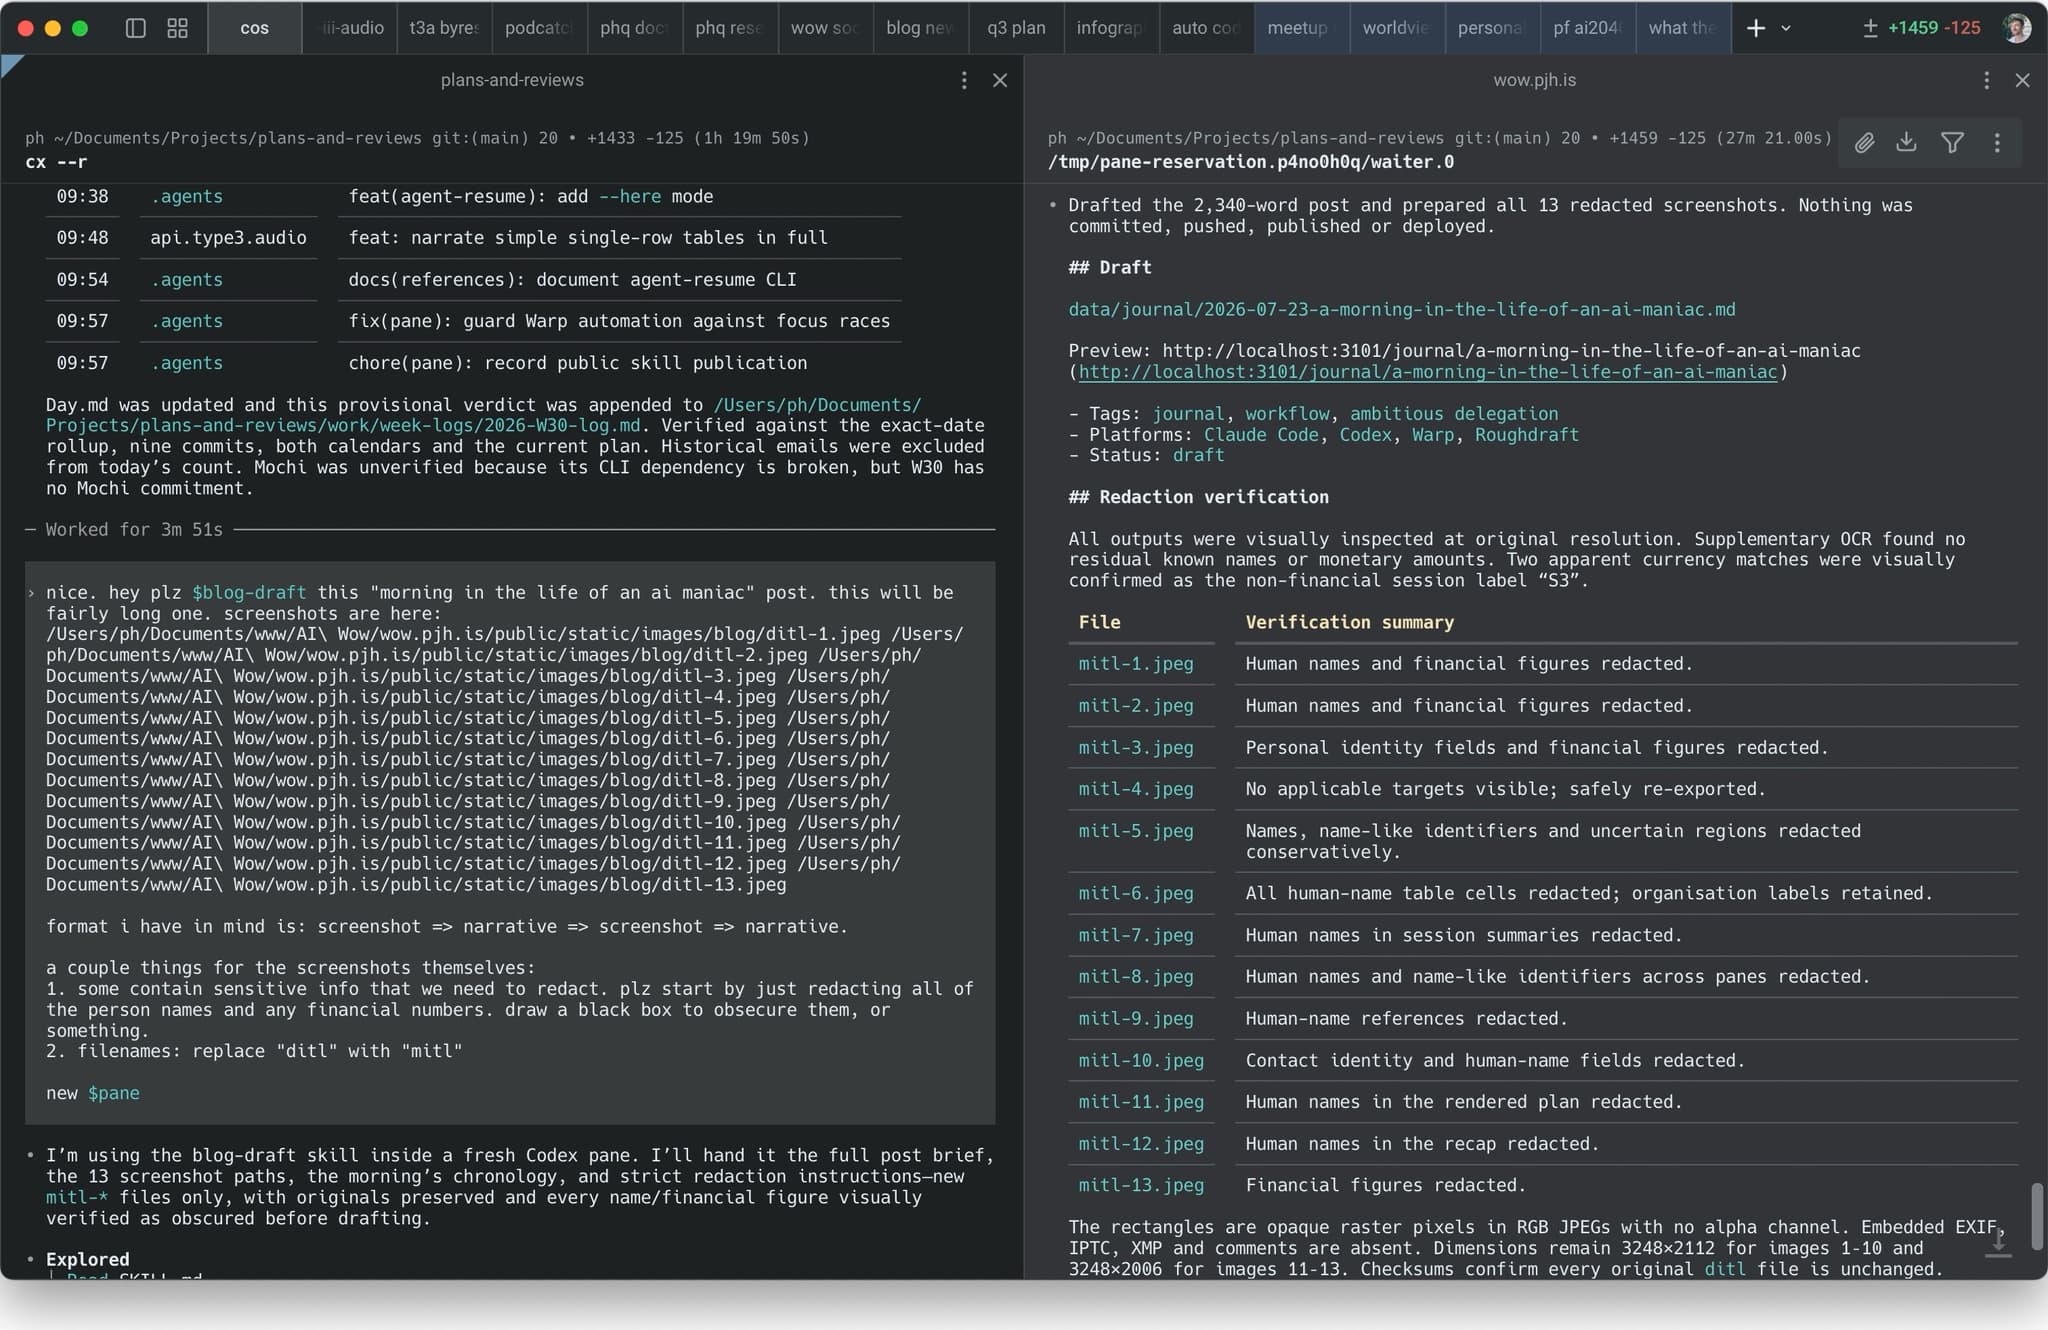Switch to the iii-audio tab

[350, 28]
